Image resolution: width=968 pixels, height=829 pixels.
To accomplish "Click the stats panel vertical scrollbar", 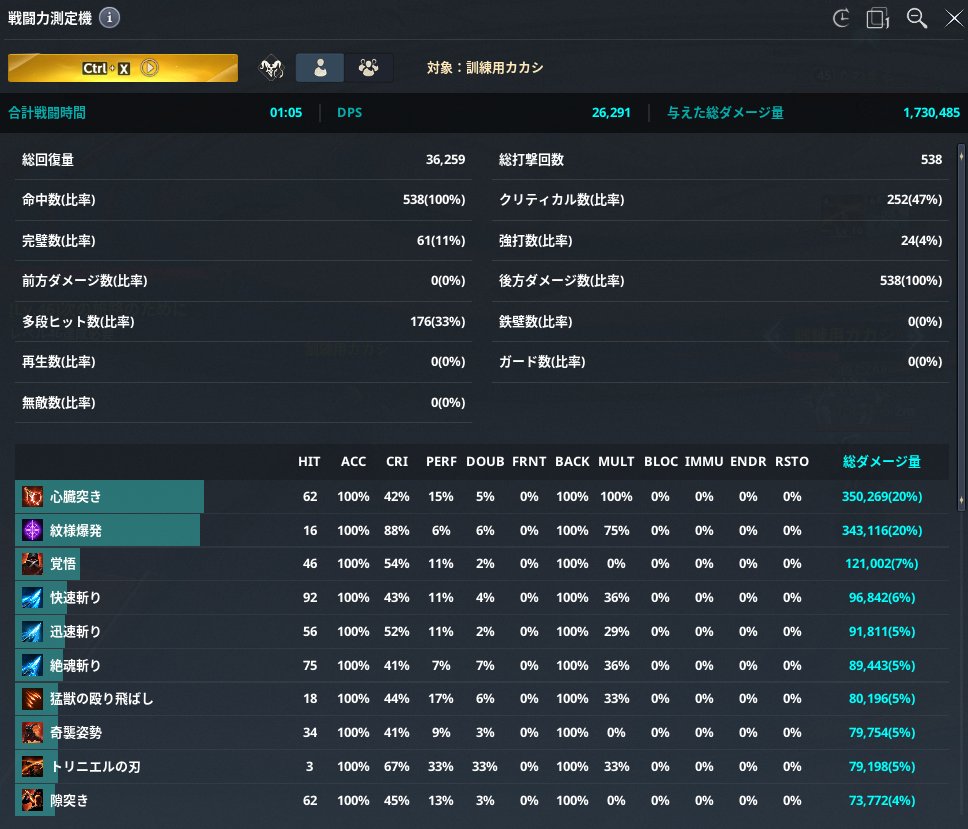I will [x=961, y=327].
